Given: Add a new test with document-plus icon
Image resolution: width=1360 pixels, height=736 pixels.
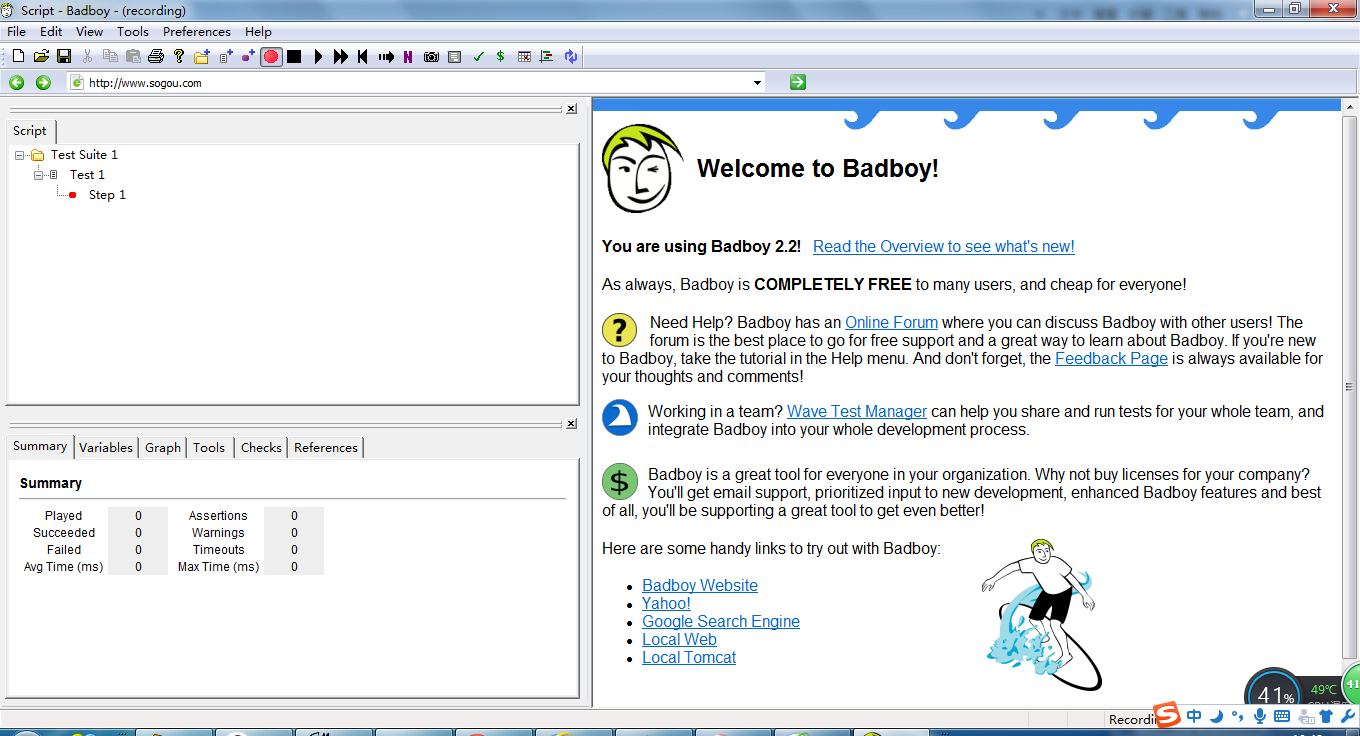Looking at the screenshot, I should click(226, 57).
